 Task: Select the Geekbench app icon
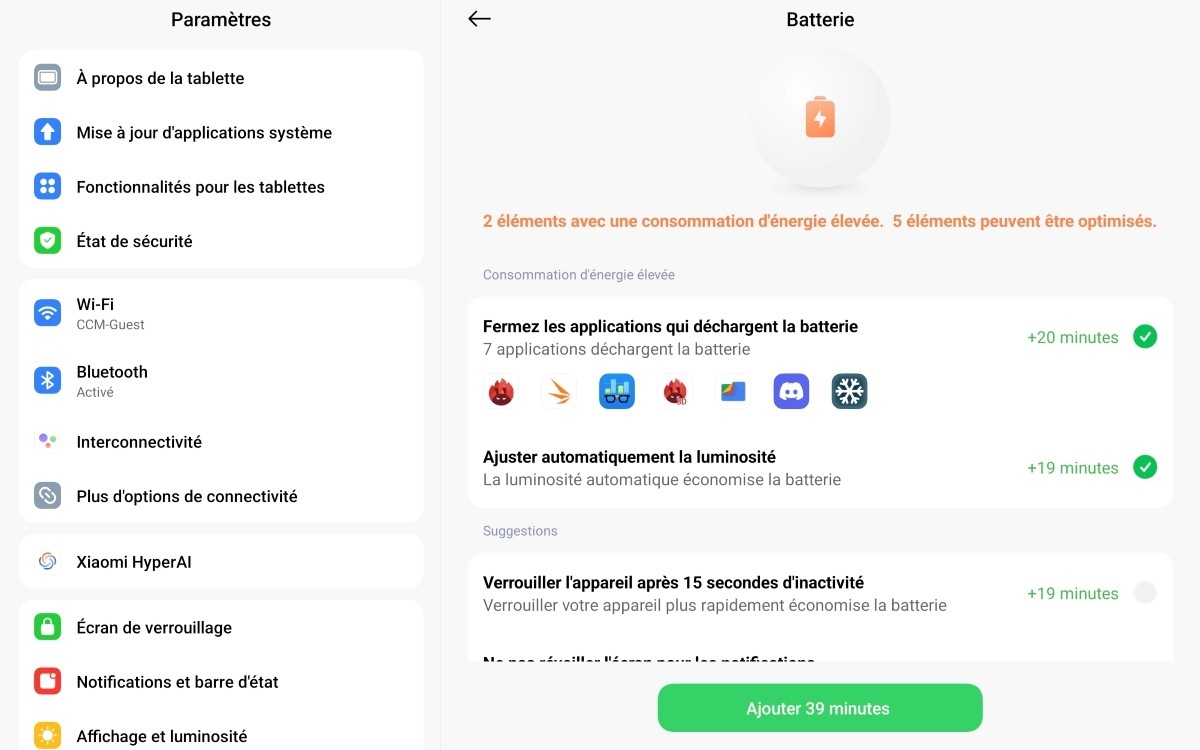coord(617,391)
